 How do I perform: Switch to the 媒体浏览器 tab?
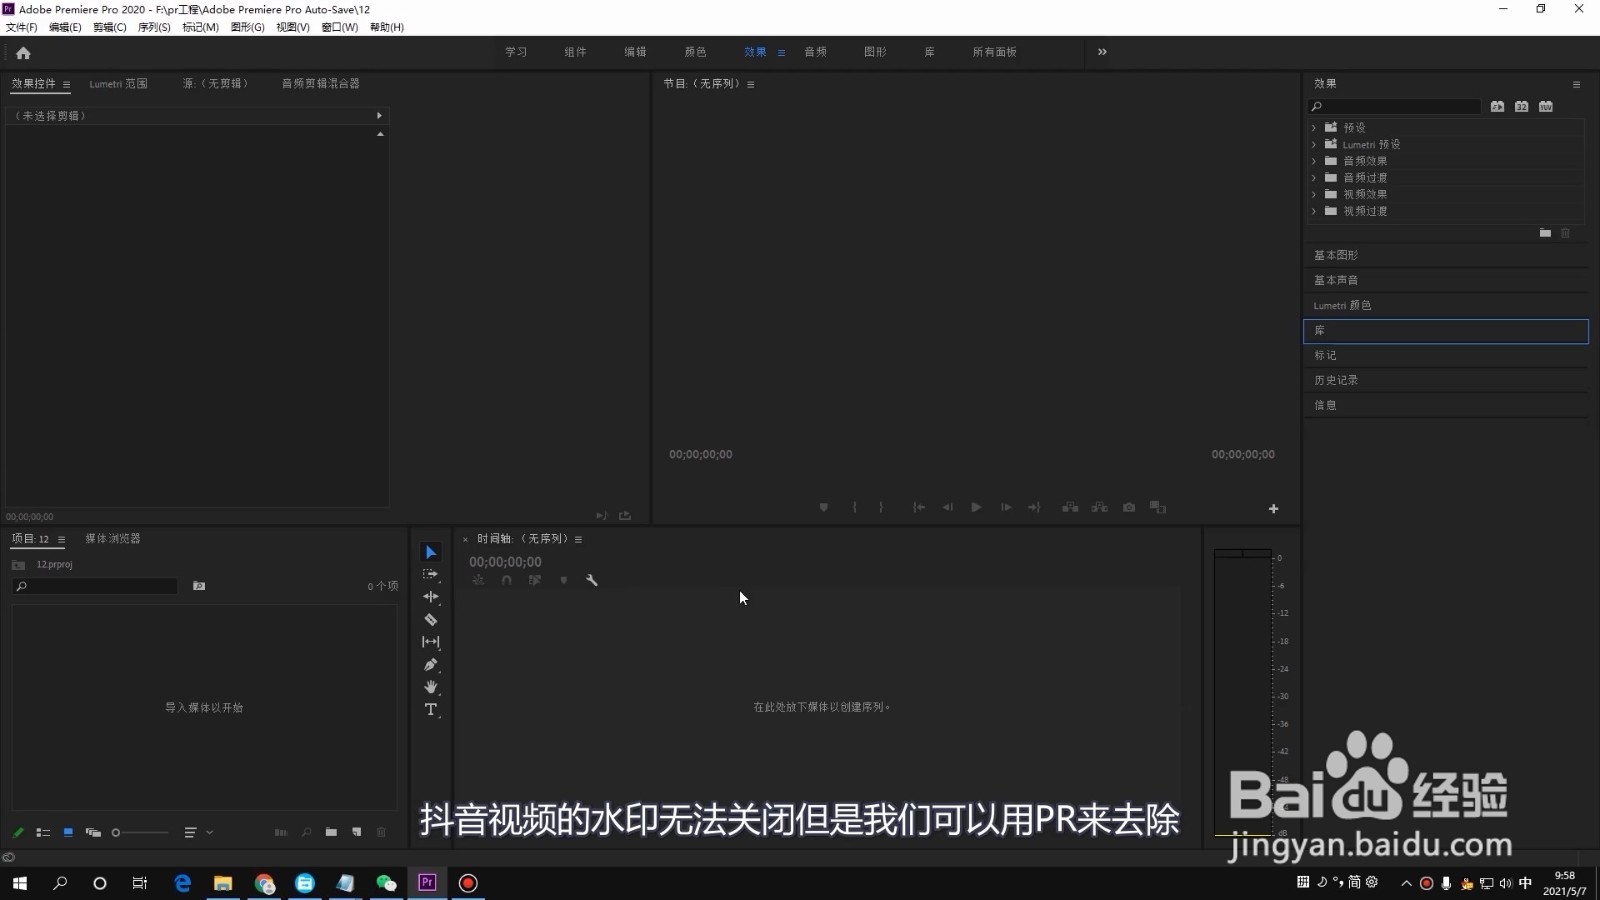click(x=113, y=539)
